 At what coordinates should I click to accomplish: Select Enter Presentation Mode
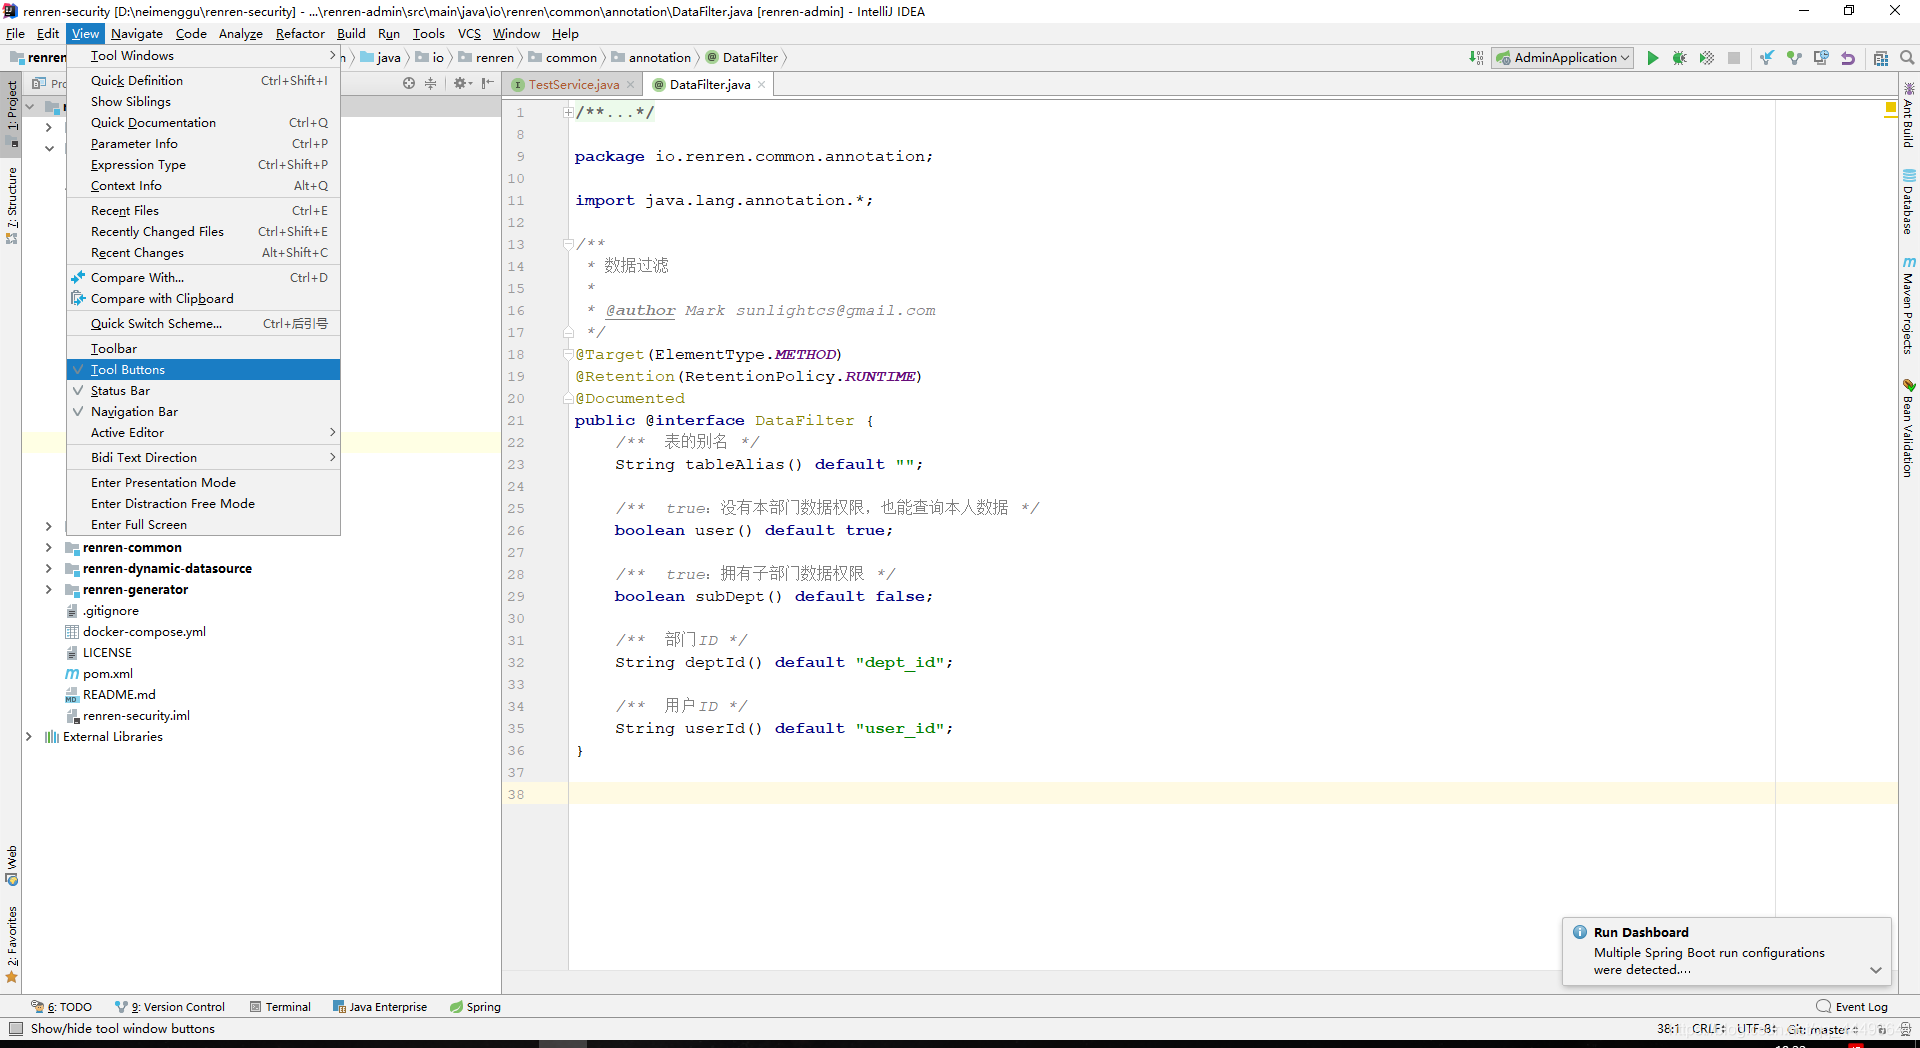point(204,483)
